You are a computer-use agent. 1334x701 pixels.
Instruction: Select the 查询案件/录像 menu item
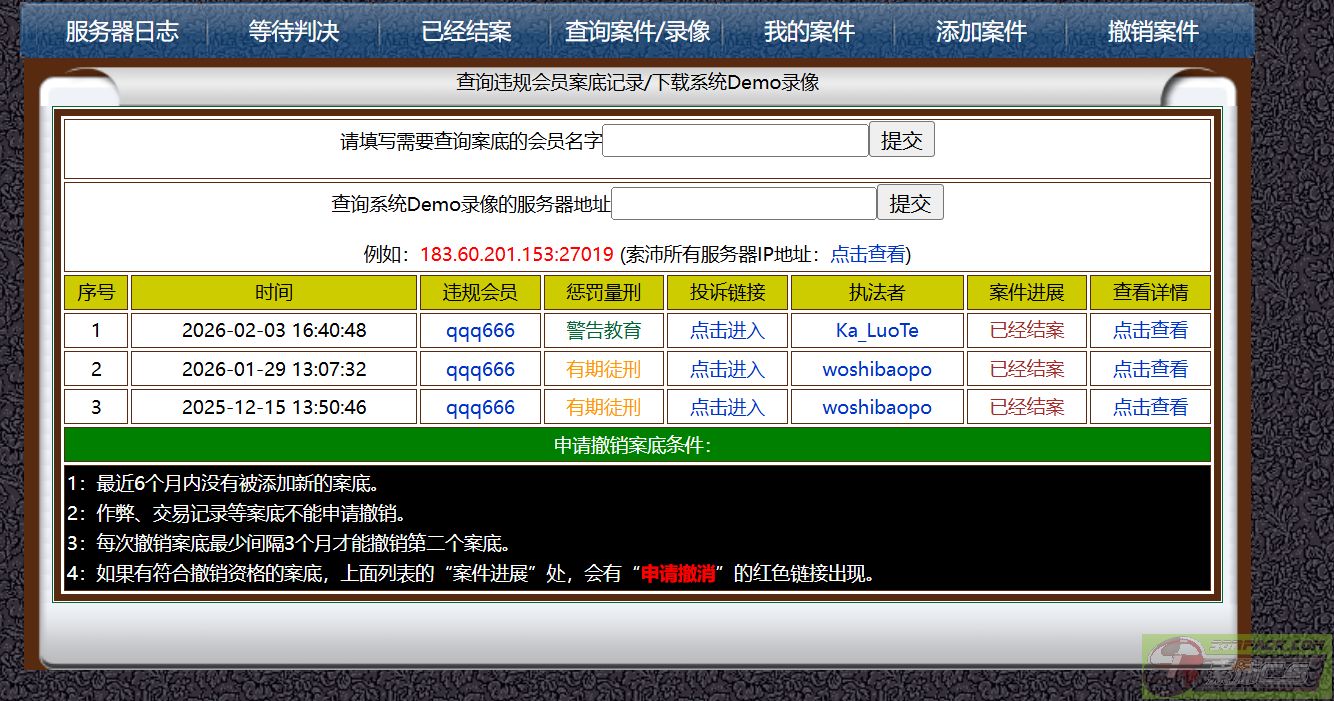pyautogui.click(x=637, y=32)
